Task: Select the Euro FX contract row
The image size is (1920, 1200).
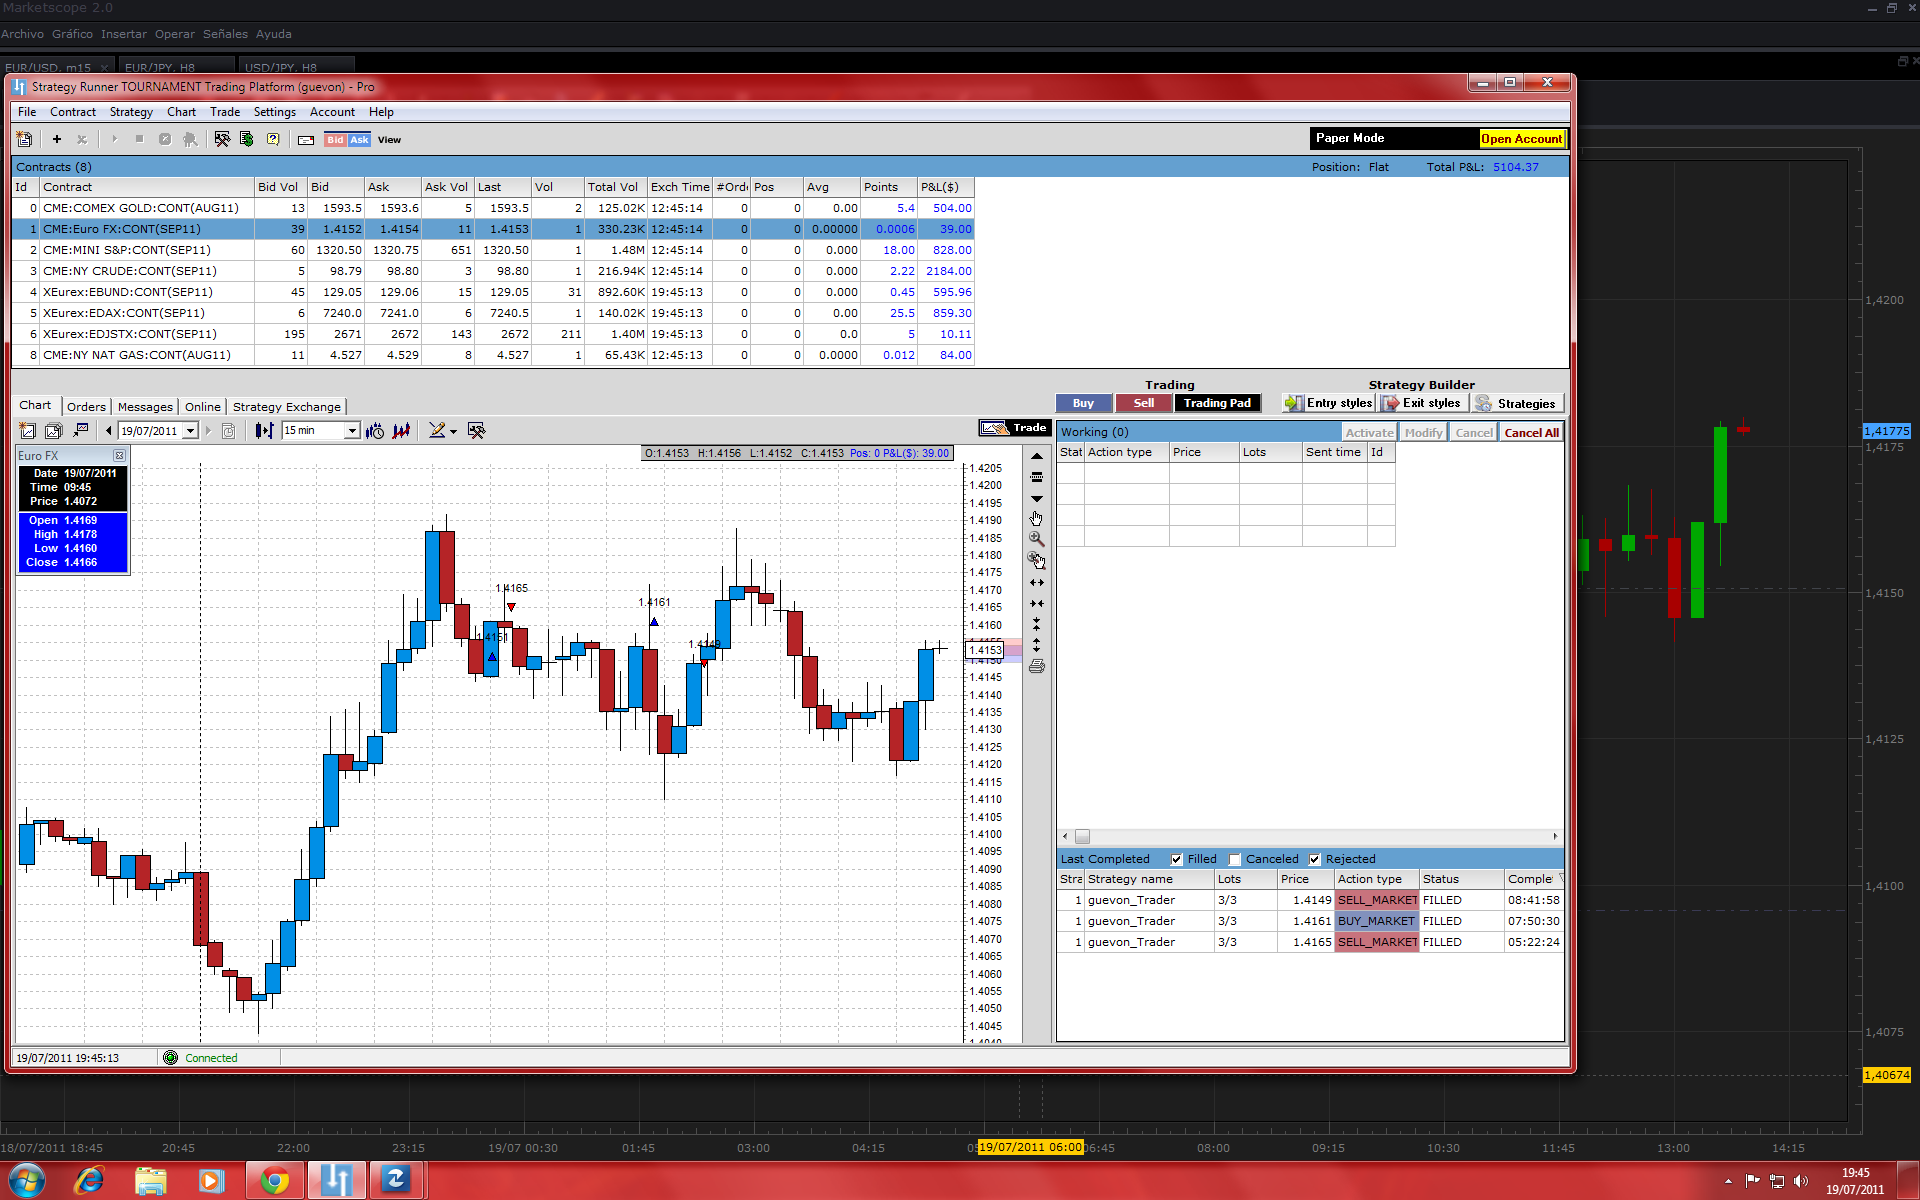Action: click(x=121, y=229)
